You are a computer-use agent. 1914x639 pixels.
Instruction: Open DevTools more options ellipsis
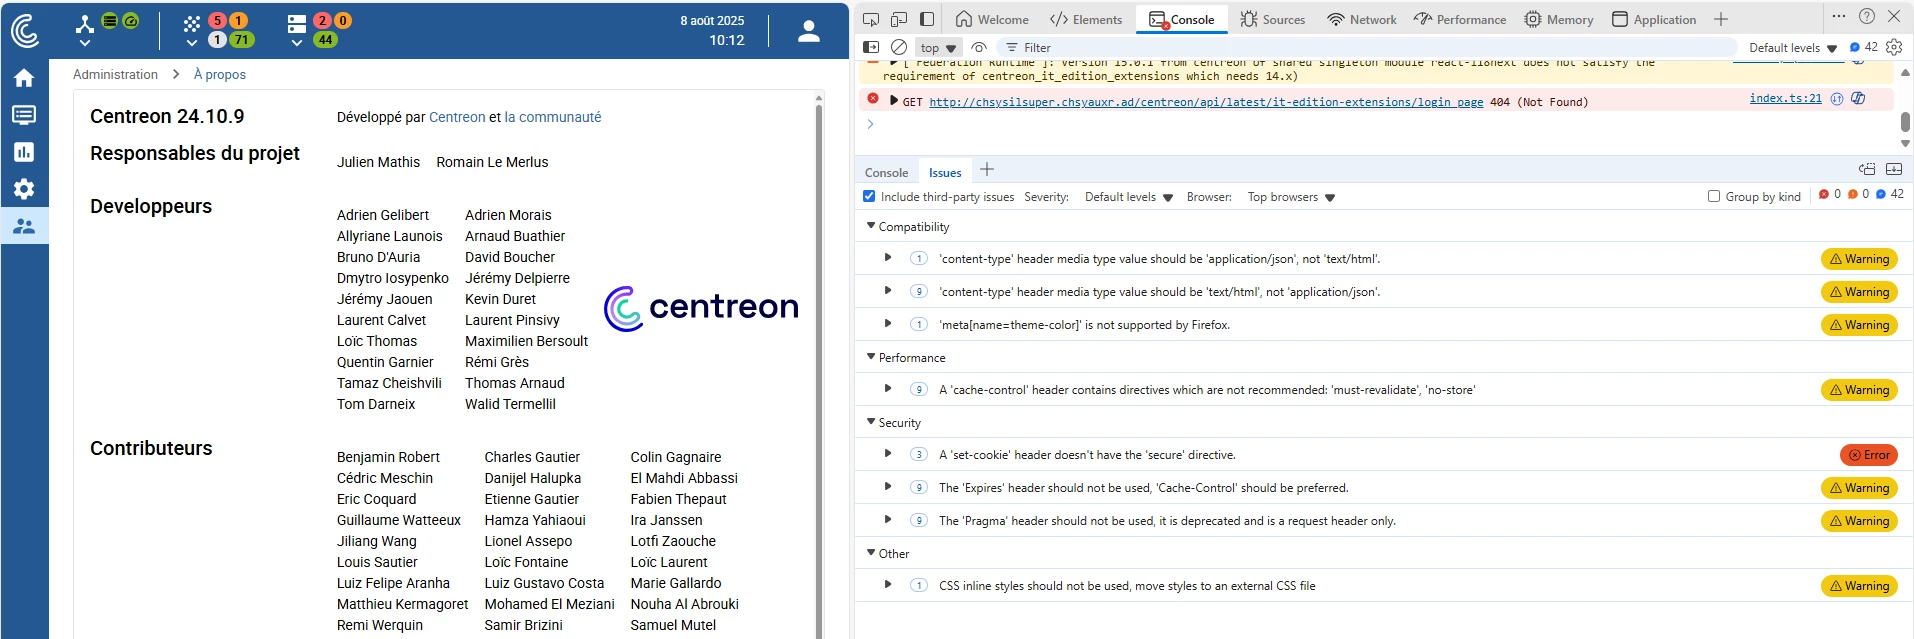point(1839,16)
